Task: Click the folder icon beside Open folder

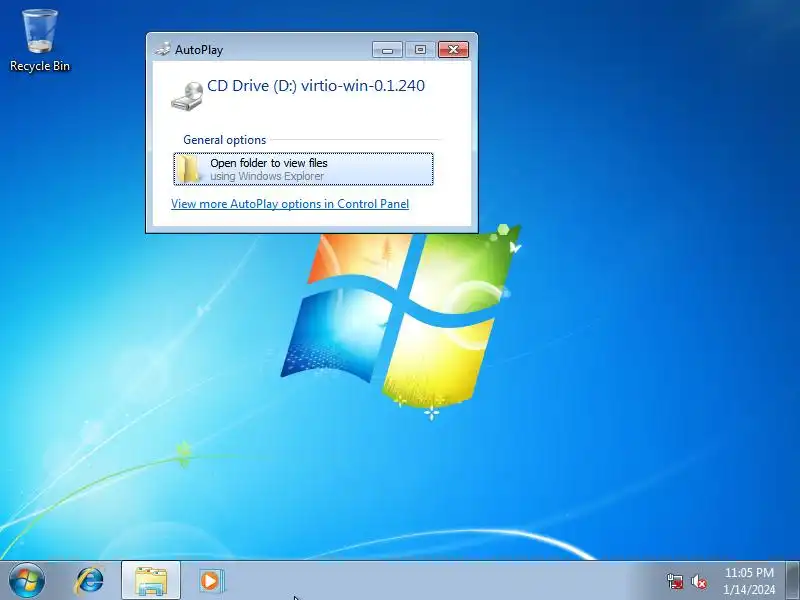Action: pos(190,169)
